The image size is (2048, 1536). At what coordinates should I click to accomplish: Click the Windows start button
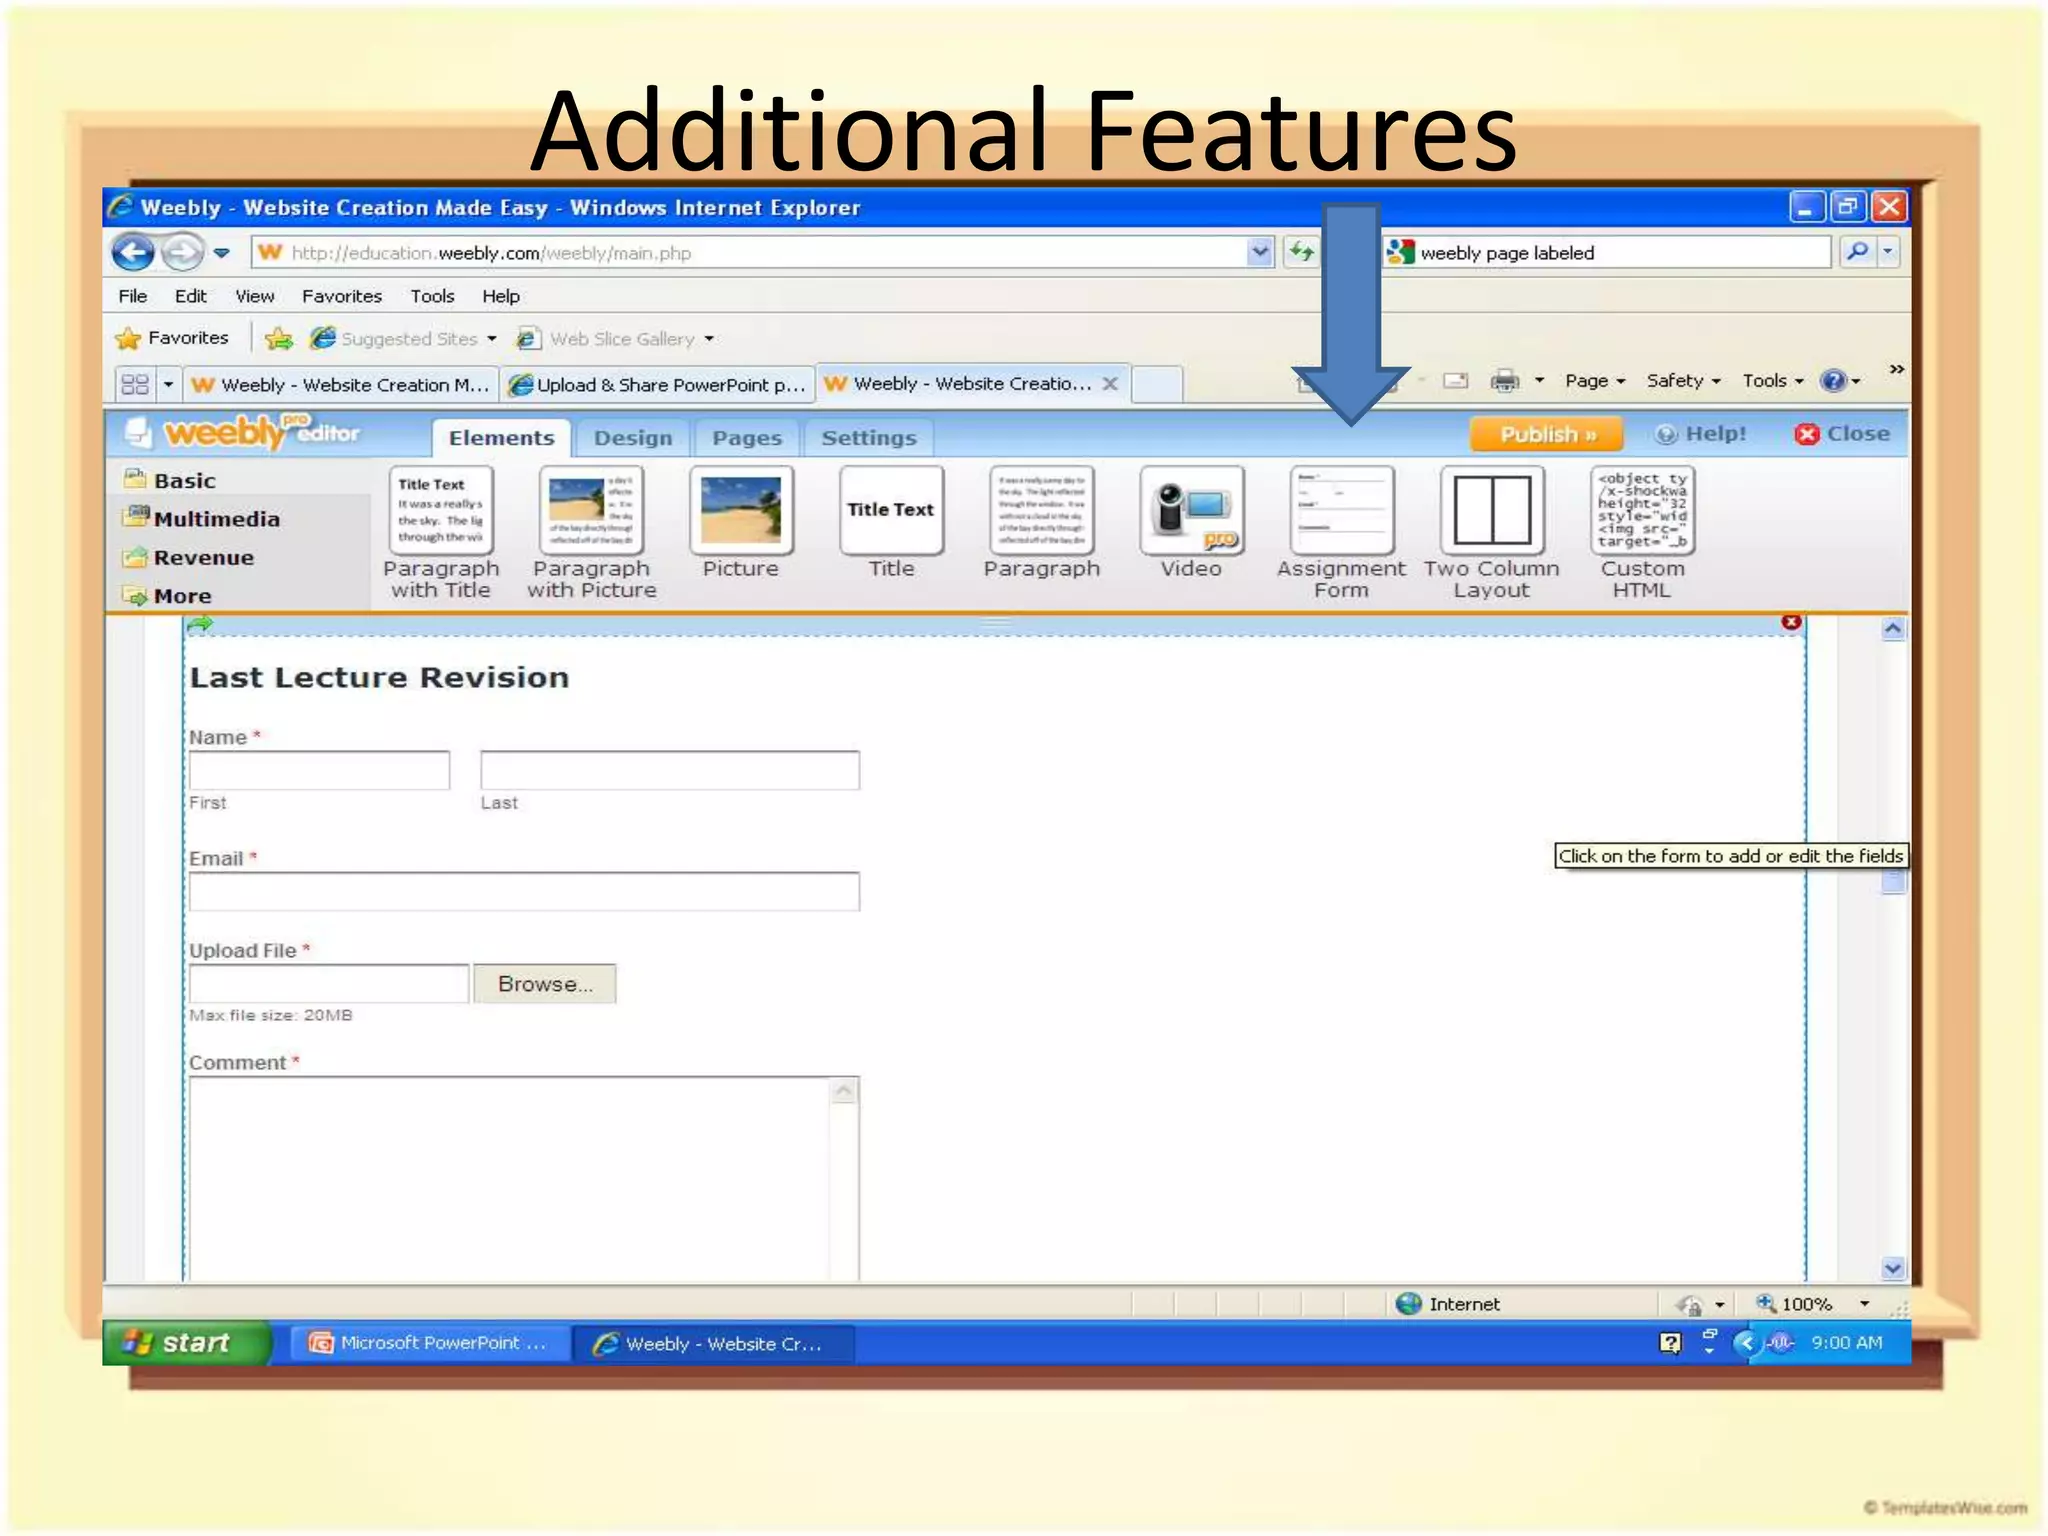coord(187,1342)
